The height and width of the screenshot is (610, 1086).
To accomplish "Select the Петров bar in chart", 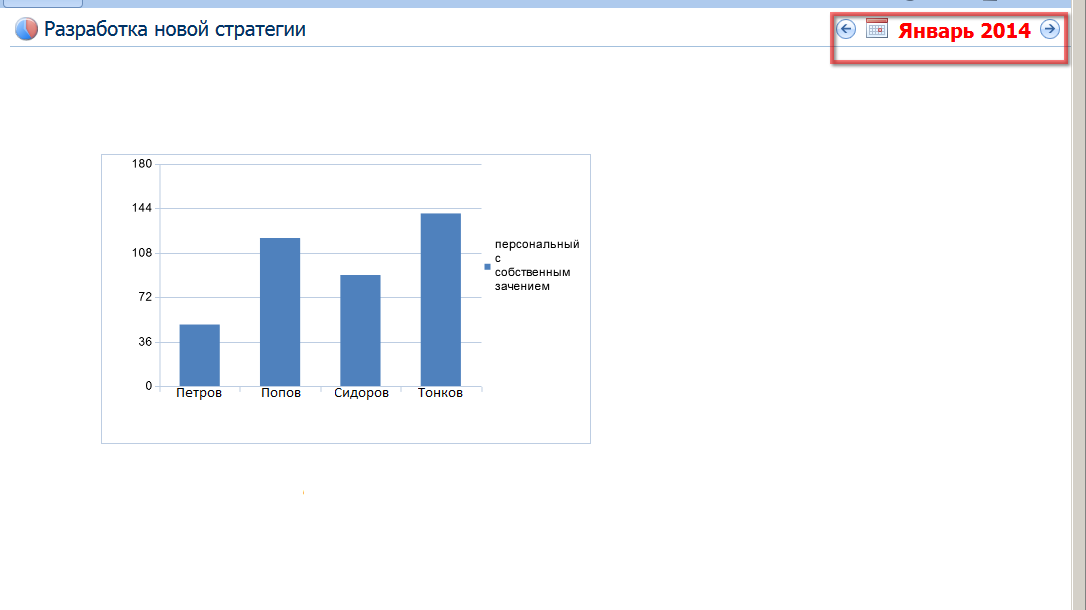I will tap(200, 355).
